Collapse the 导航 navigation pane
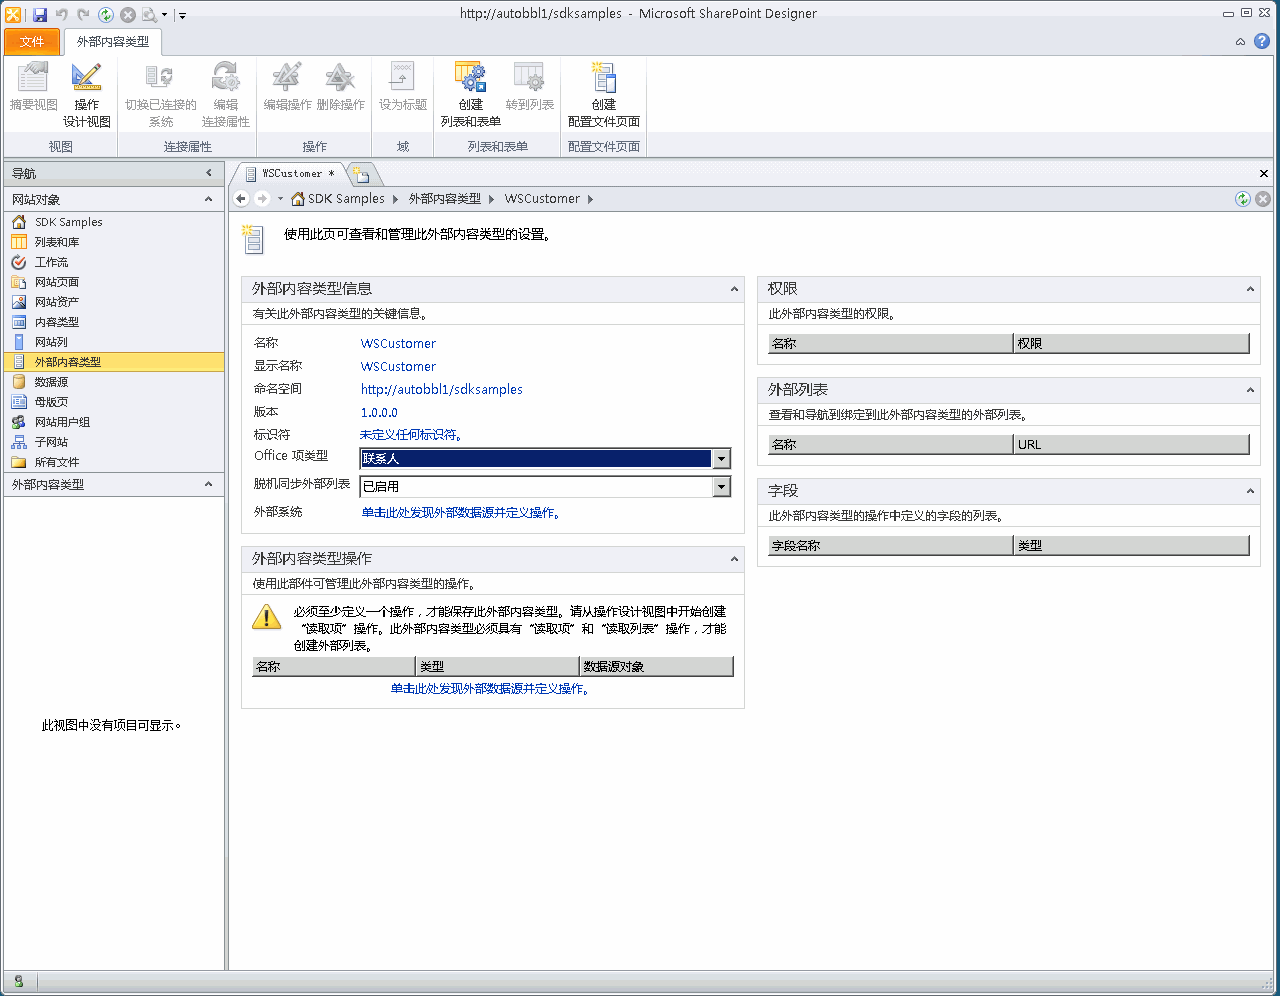The width and height of the screenshot is (1280, 996). pyautogui.click(x=209, y=173)
